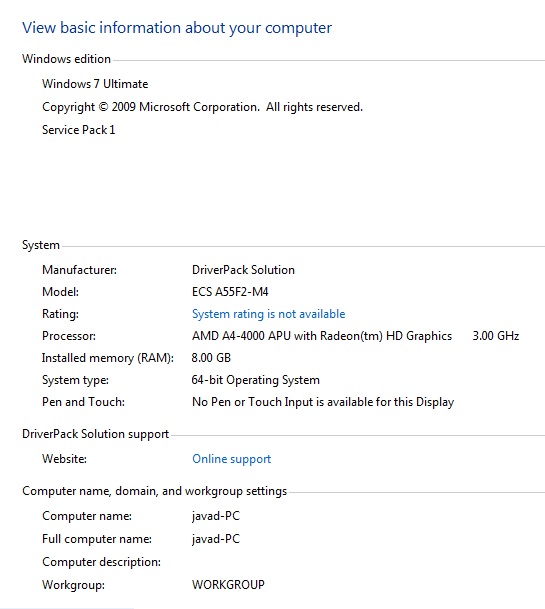Select the Windows 7 Ultimate edition text
545x609 pixels.
pos(95,84)
